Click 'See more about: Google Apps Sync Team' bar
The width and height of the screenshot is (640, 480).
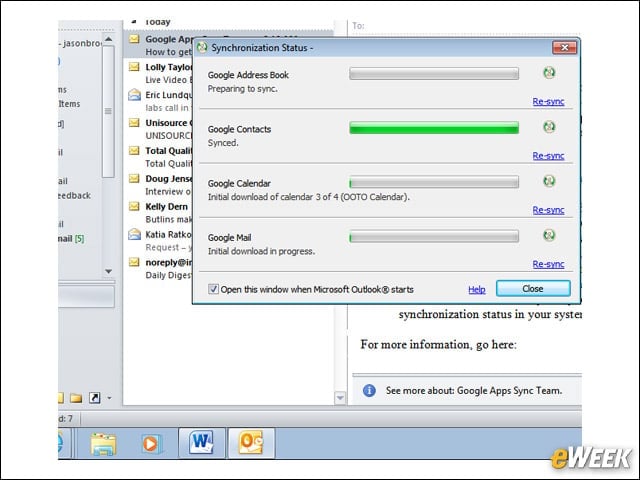(x=467, y=391)
